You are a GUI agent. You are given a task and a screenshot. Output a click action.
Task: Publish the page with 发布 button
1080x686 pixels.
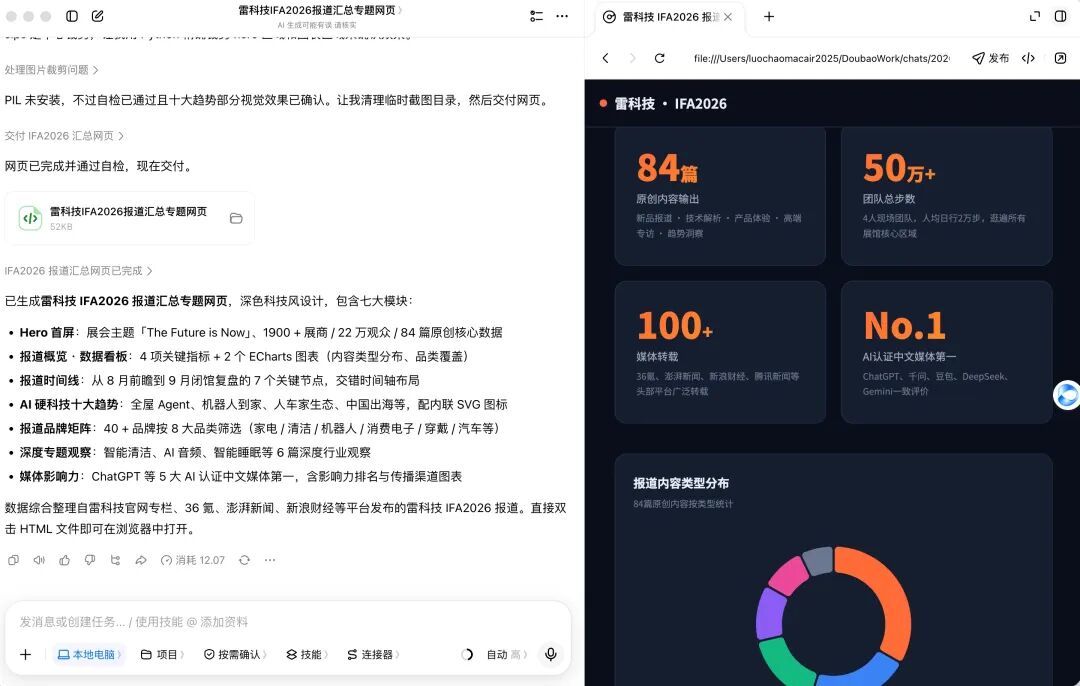pos(990,59)
